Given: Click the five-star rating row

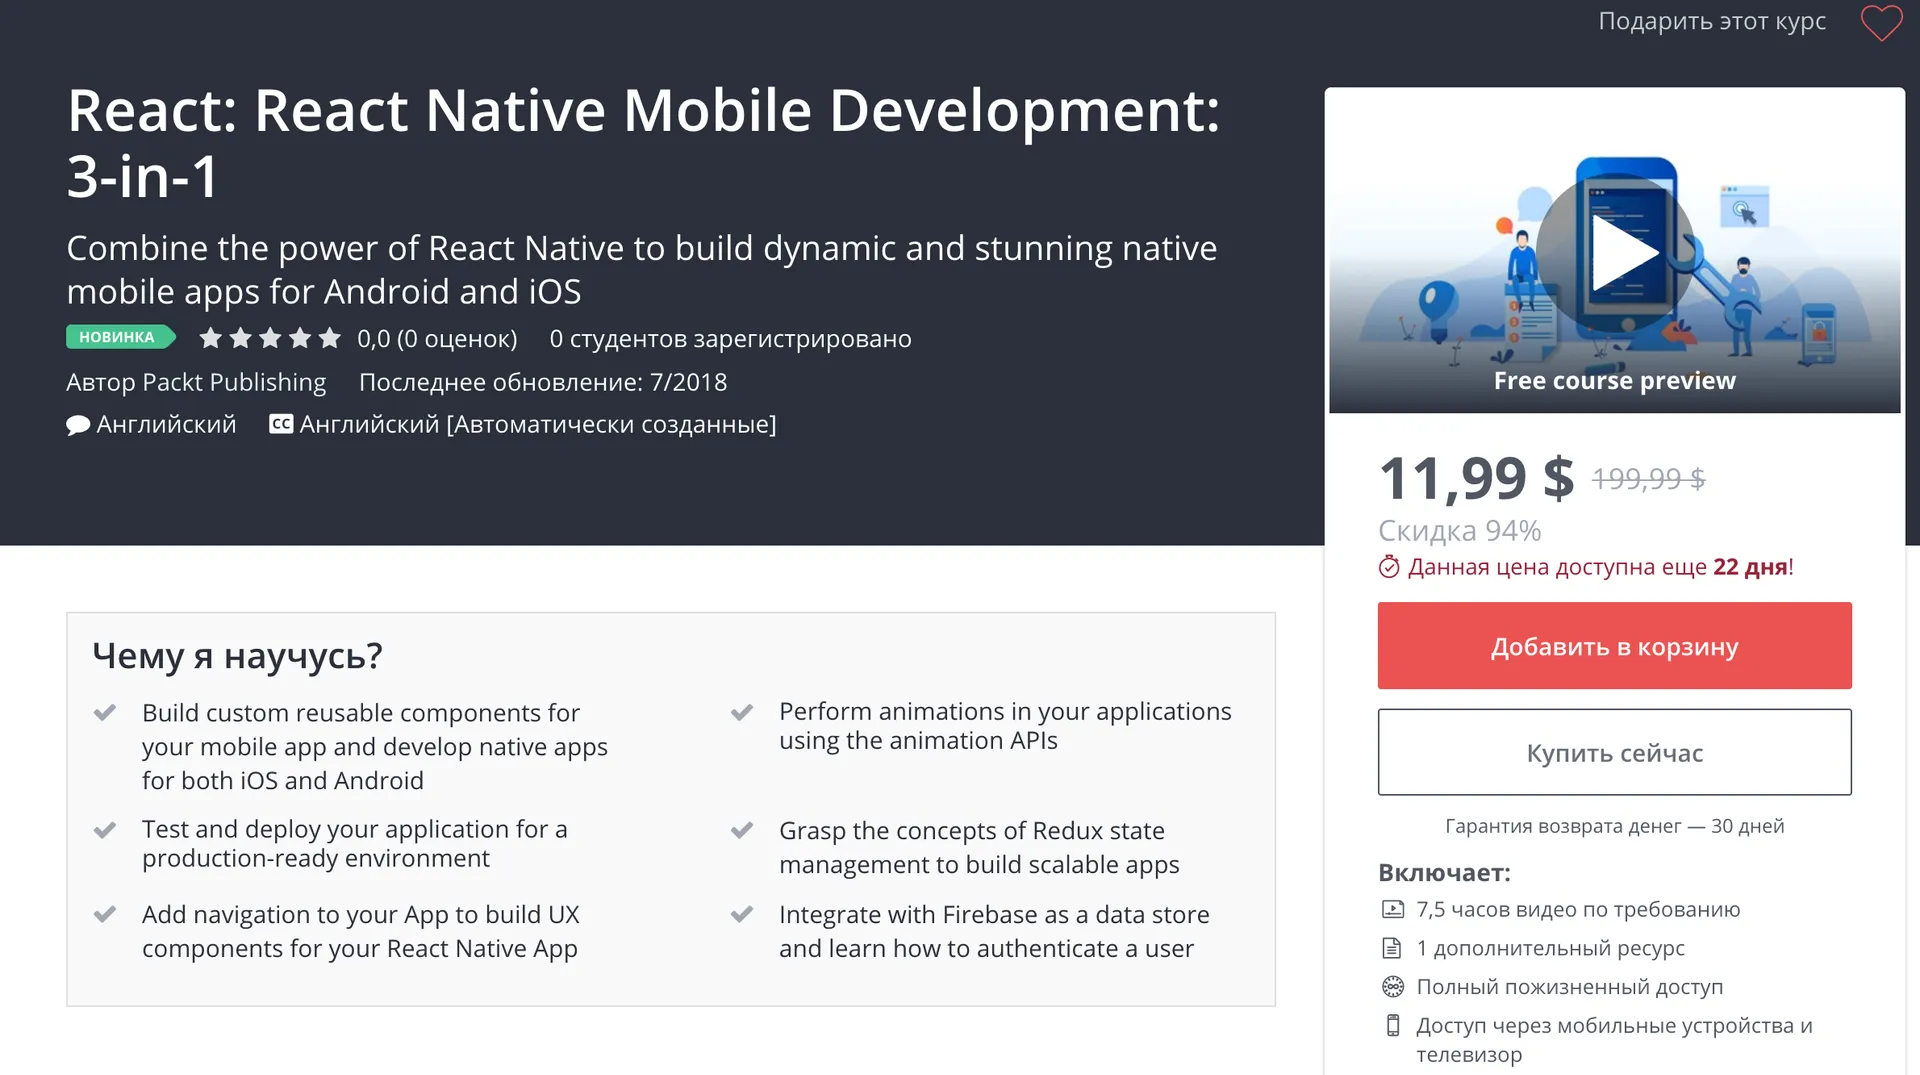Looking at the screenshot, I should coord(270,338).
